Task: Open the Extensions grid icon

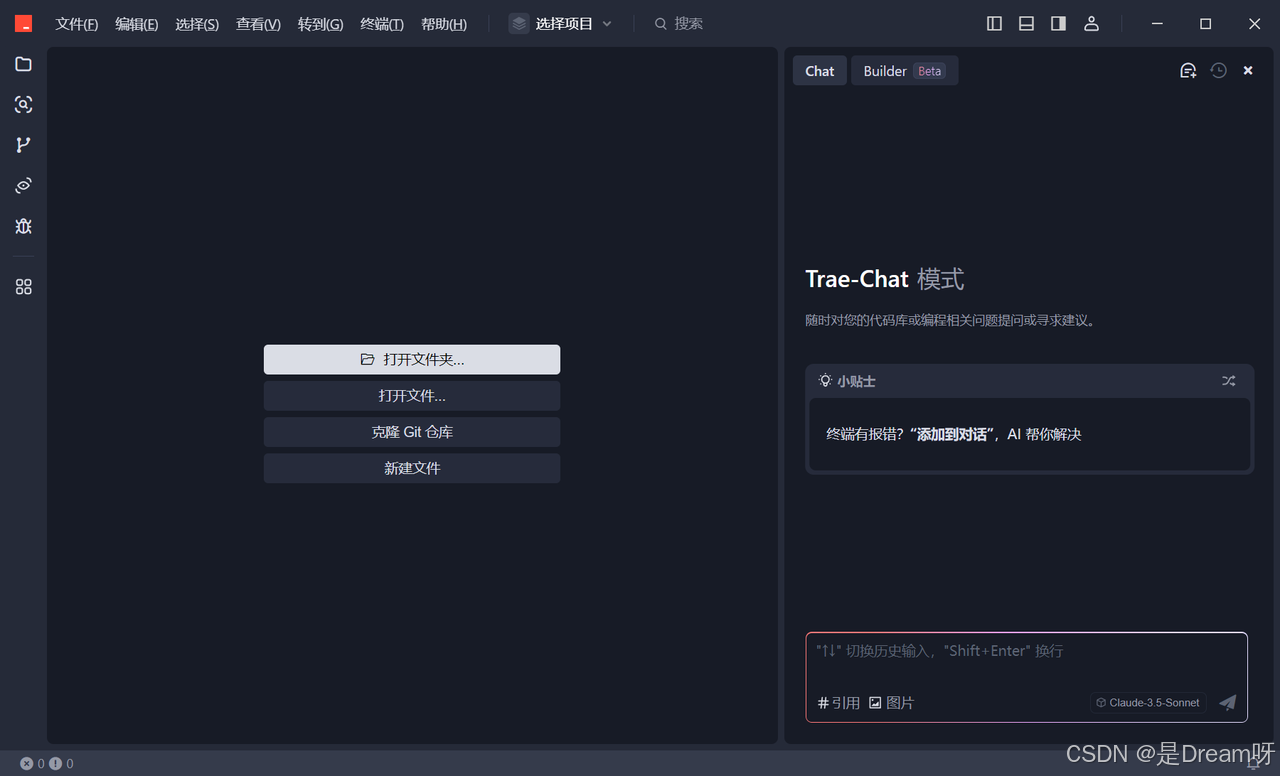Action: coord(24,287)
